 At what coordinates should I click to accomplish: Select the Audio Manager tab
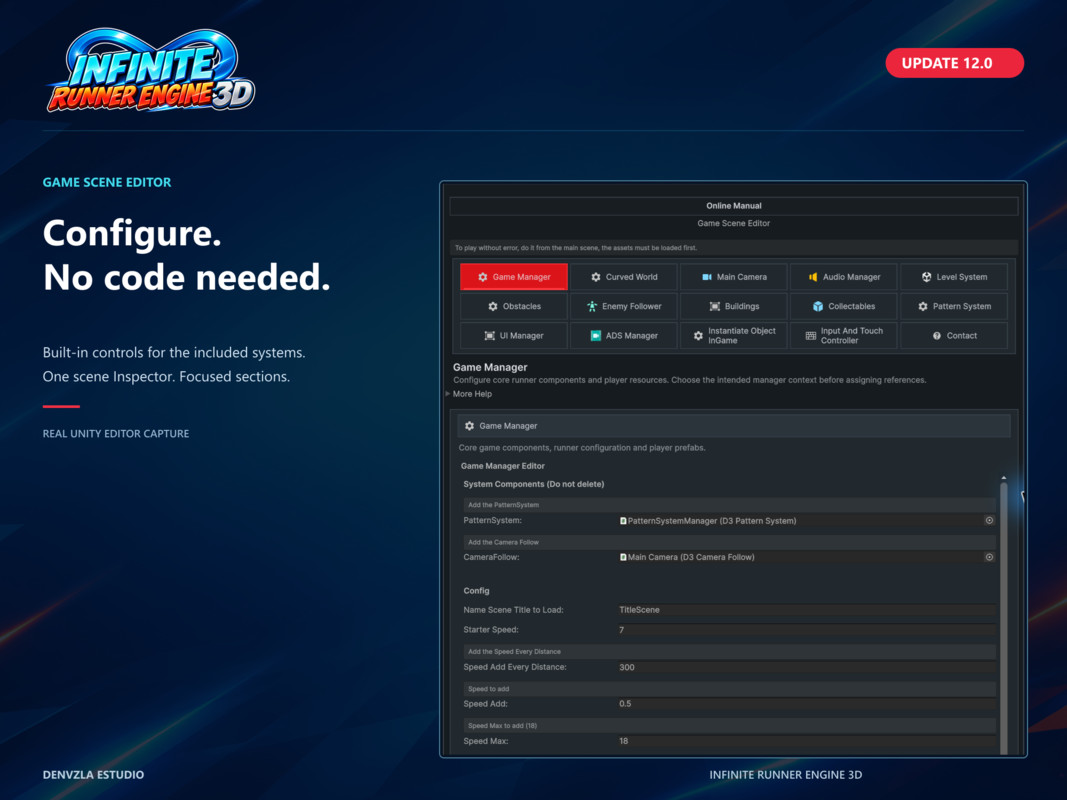click(x=844, y=277)
